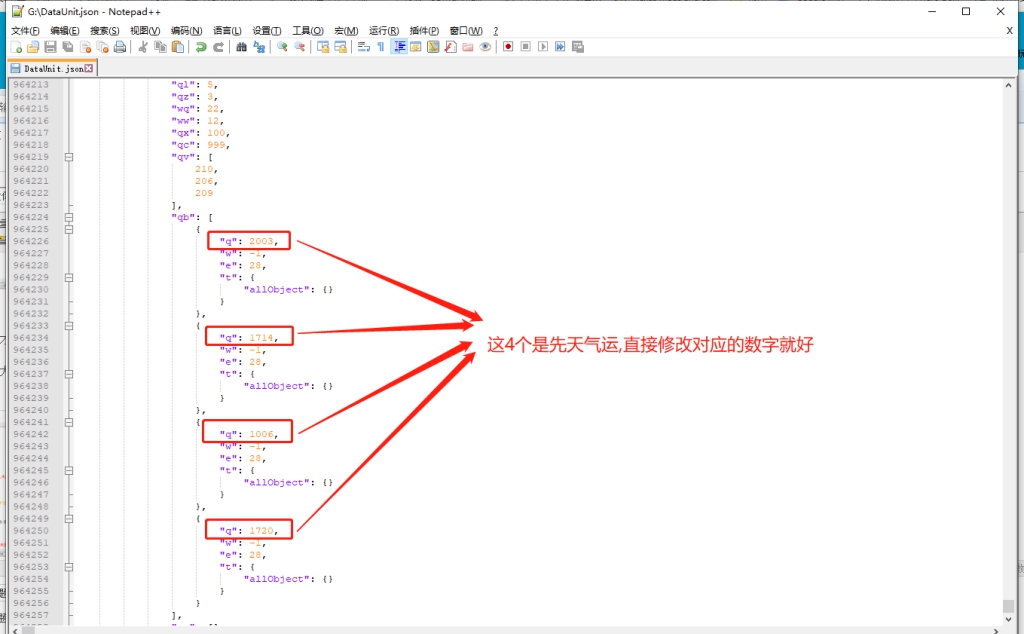Cut selection with the scissors icon
This screenshot has height=634, width=1024.
pyautogui.click(x=142, y=47)
